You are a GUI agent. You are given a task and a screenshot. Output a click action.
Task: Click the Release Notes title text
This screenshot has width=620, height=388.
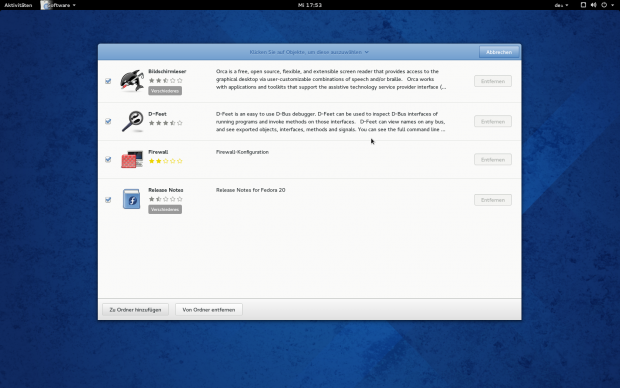(166, 190)
